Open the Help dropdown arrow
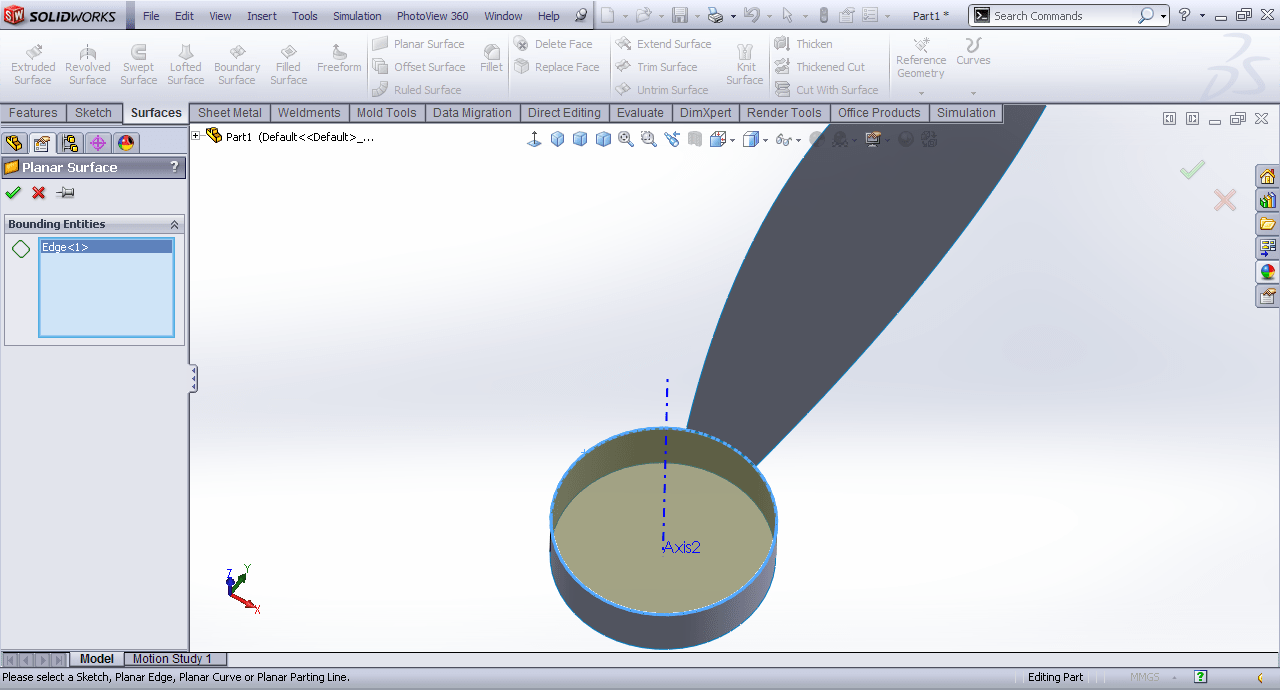The height and width of the screenshot is (690, 1280). [1200, 16]
